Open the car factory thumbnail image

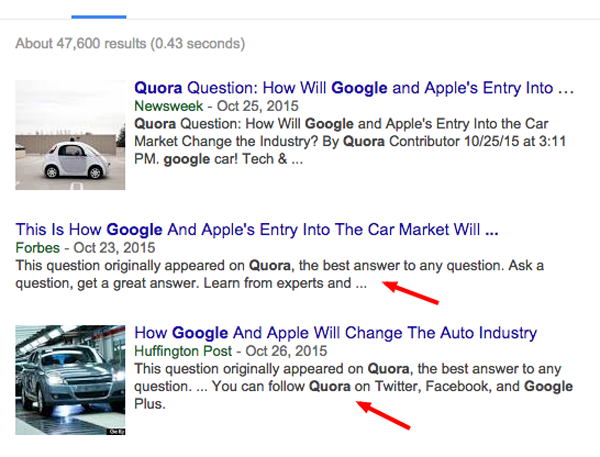pos(69,379)
